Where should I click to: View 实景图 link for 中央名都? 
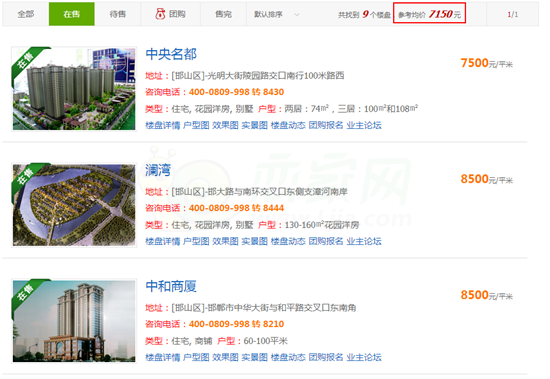pos(255,125)
